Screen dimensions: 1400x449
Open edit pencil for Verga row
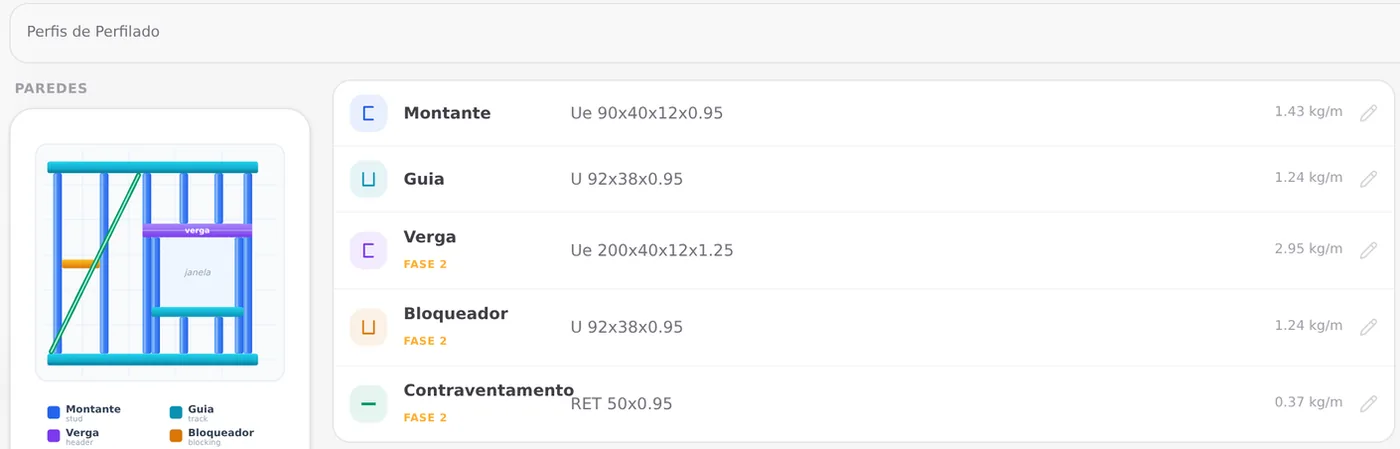pos(1369,250)
